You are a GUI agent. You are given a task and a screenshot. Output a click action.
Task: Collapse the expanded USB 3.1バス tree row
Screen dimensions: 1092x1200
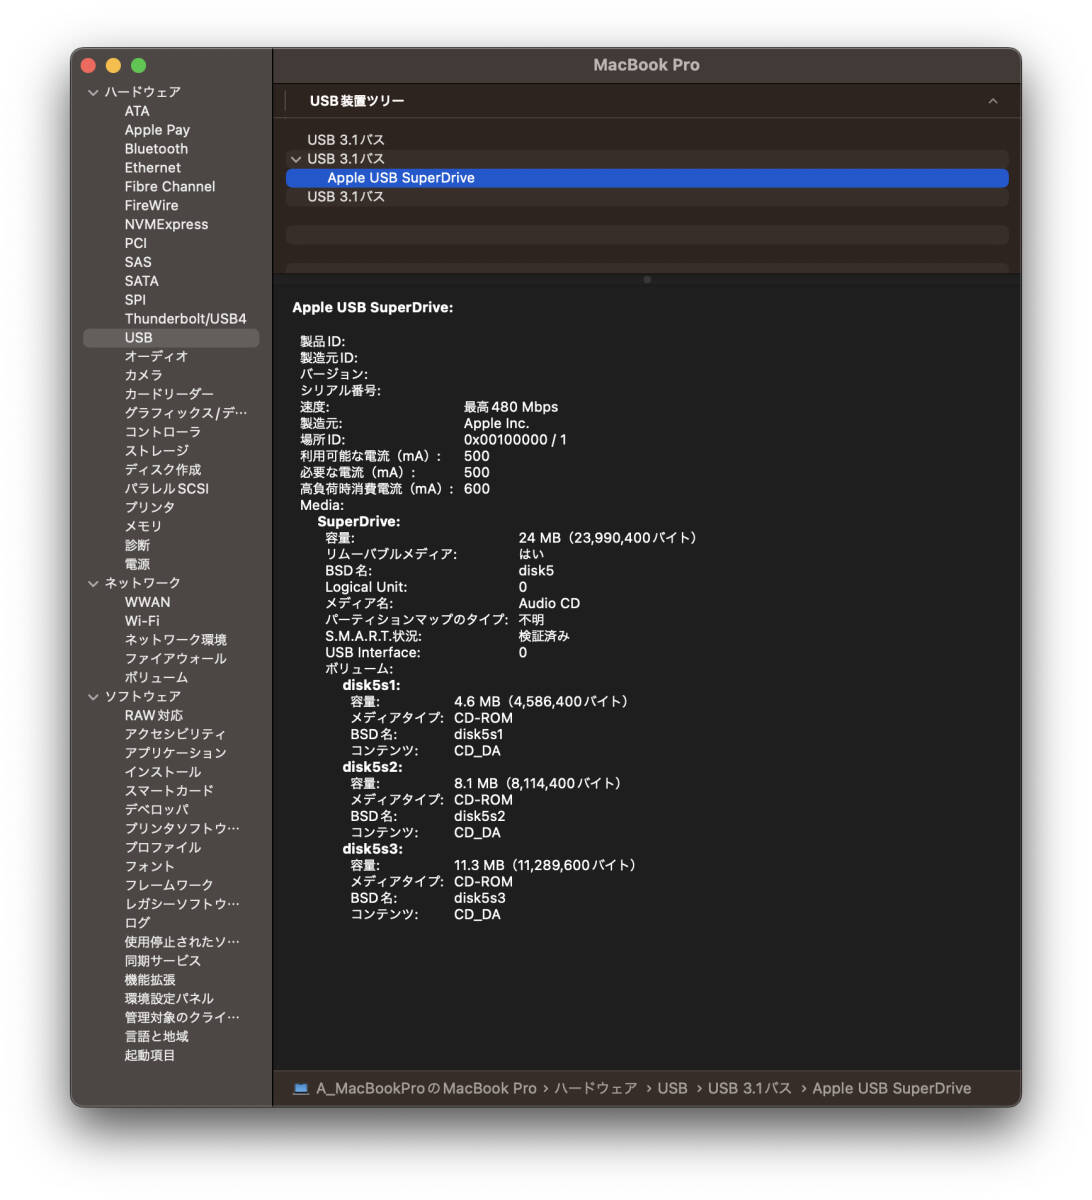click(x=296, y=159)
